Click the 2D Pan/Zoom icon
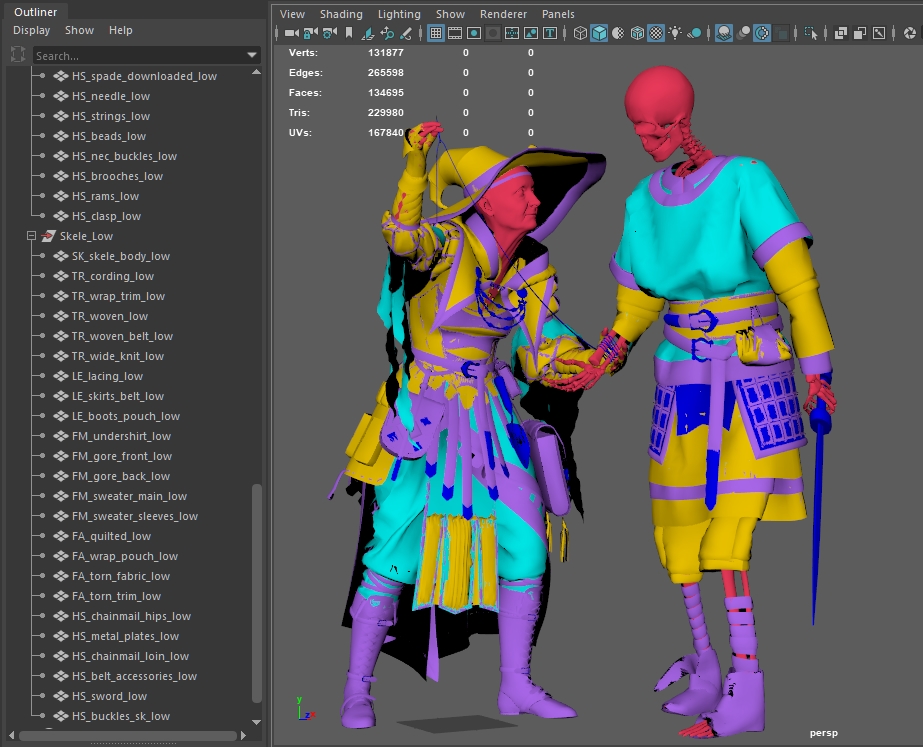Image resolution: width=923 pixels, height=747 pixels. [x=387, y=33]
